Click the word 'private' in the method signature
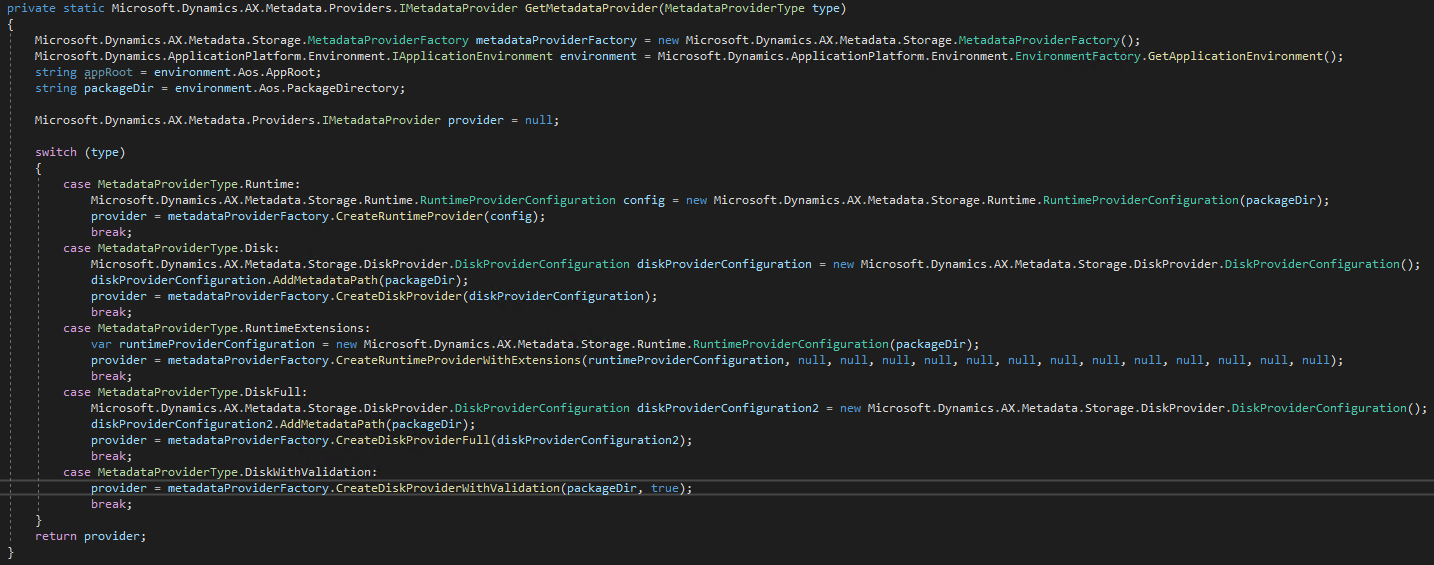Screen dimensions: 1434x565 pos(31,8)
